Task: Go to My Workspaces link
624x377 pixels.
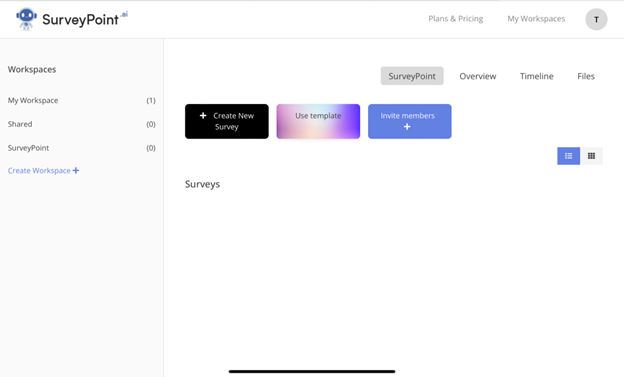Action: click(x=536, y=19)
